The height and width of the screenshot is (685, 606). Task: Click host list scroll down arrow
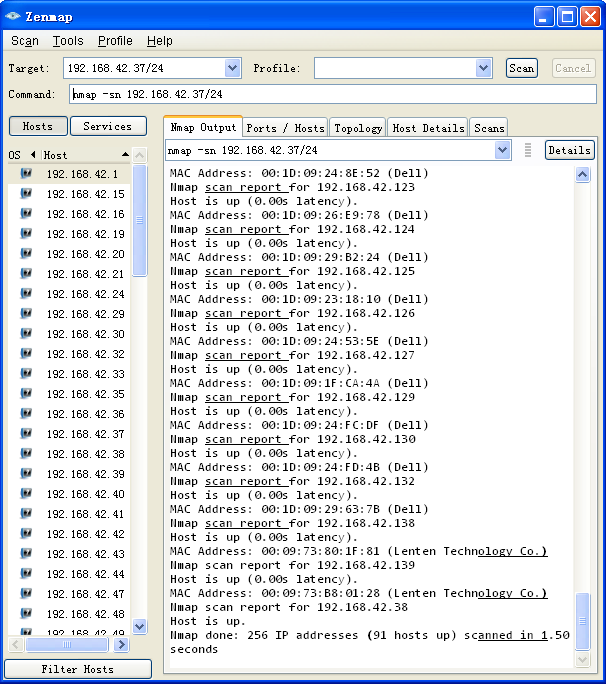[139, 626]
